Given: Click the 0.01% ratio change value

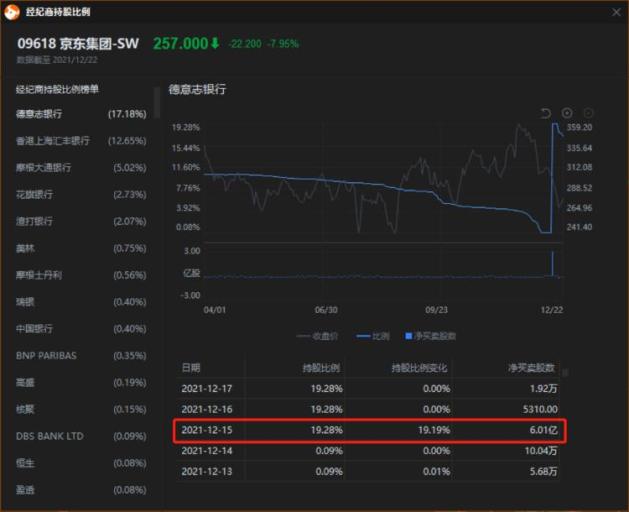Looking at the screenshot, I should (436, 471).
